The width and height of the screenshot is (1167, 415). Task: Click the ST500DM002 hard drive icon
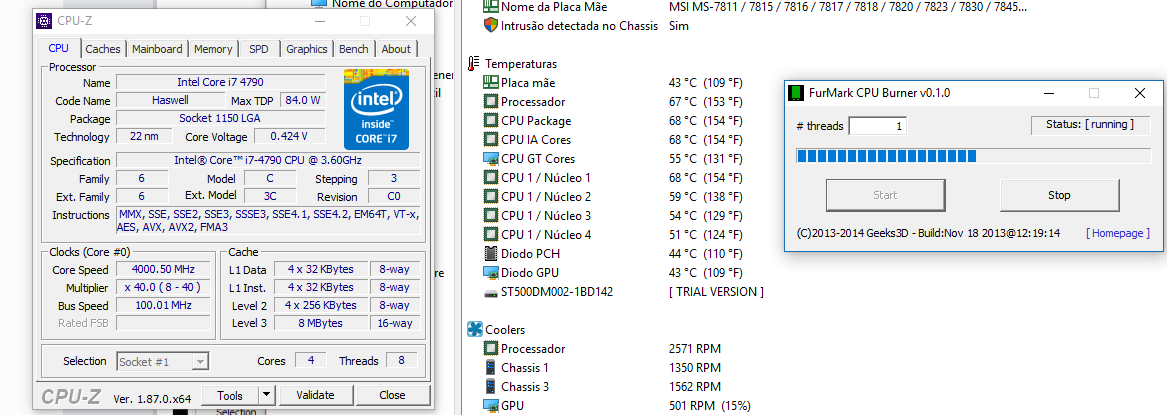(490, 292)
